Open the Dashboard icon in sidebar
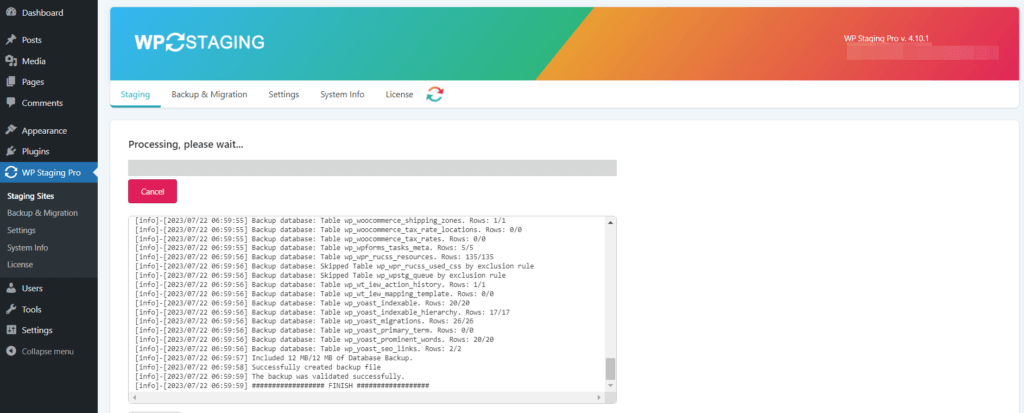The image size is (1024, 413). click(10, 12)
